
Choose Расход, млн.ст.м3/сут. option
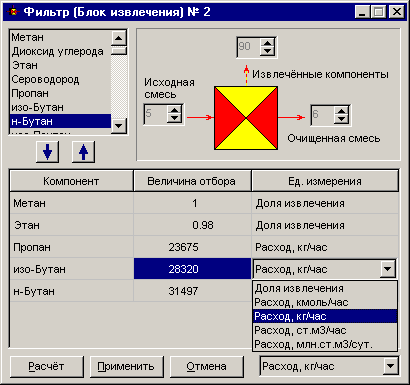(x=325, y=344)
